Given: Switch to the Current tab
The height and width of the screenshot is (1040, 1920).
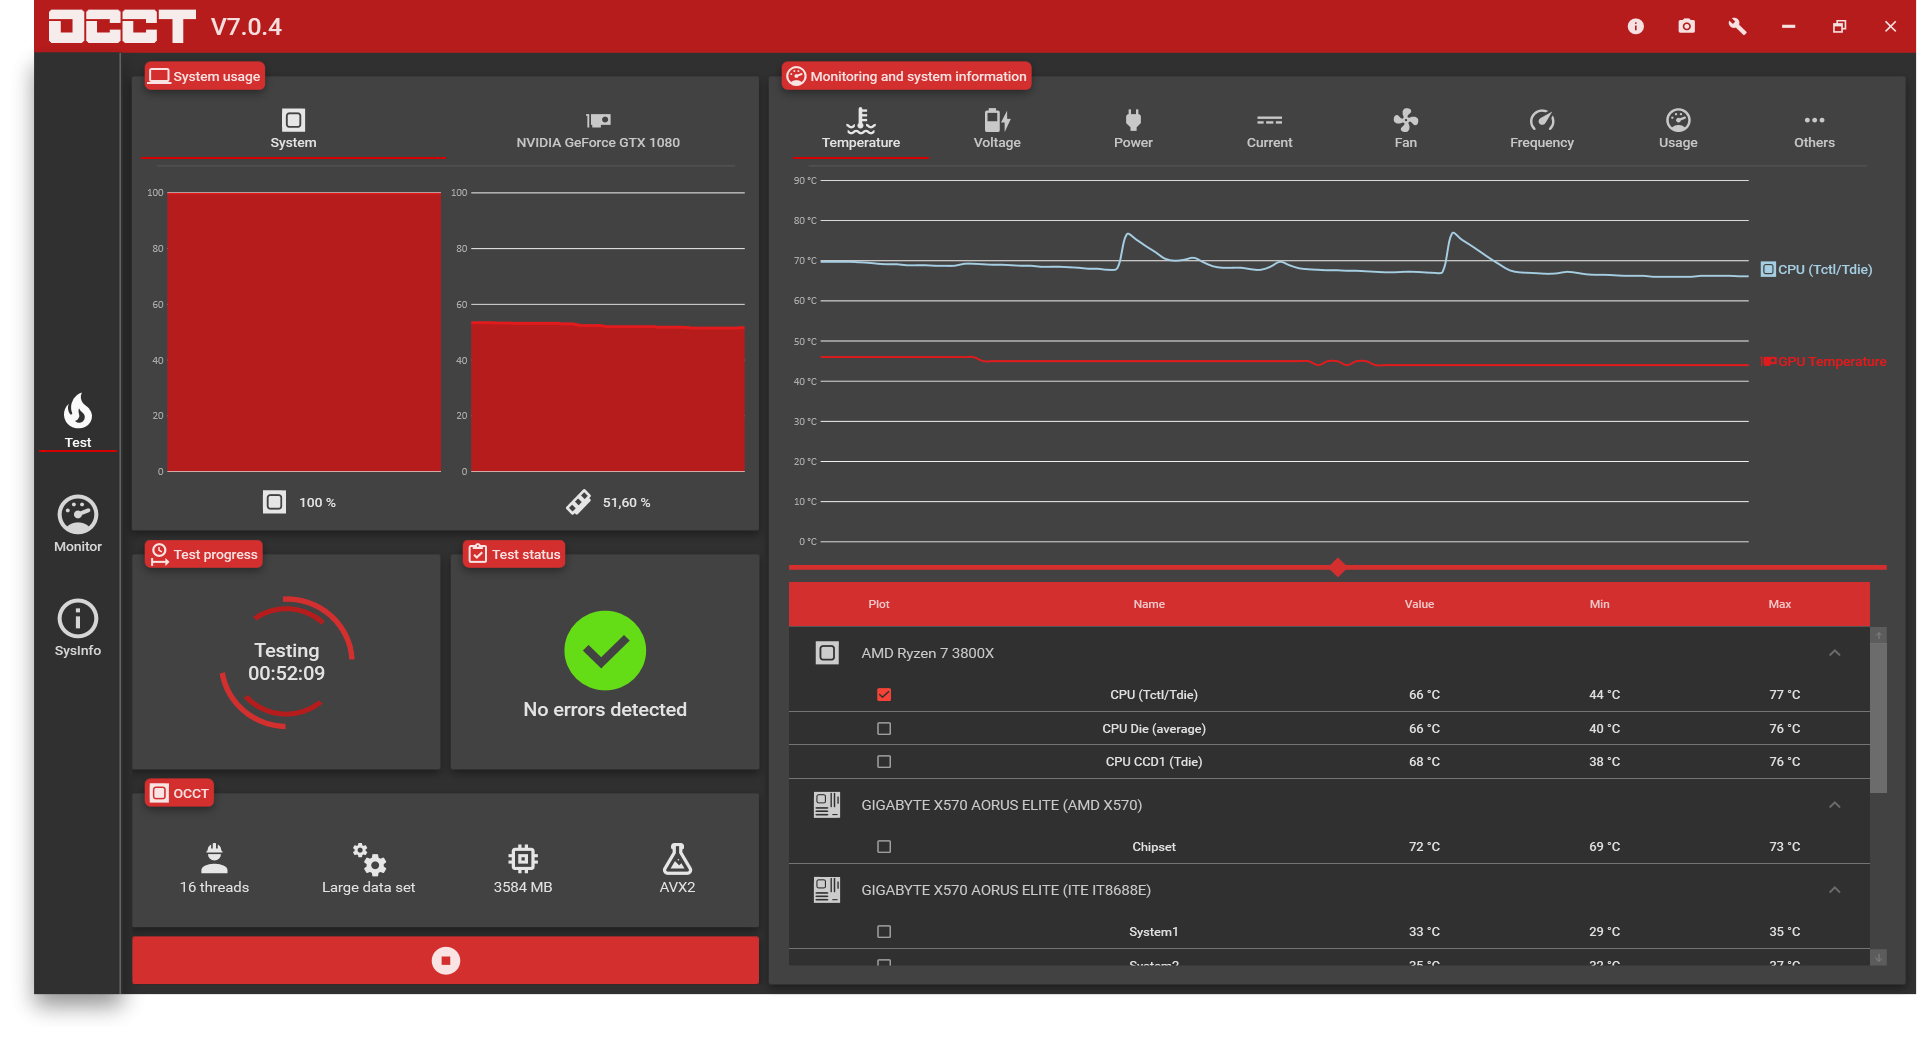Looking at the screenshot, I should [x=1269, y=129].
